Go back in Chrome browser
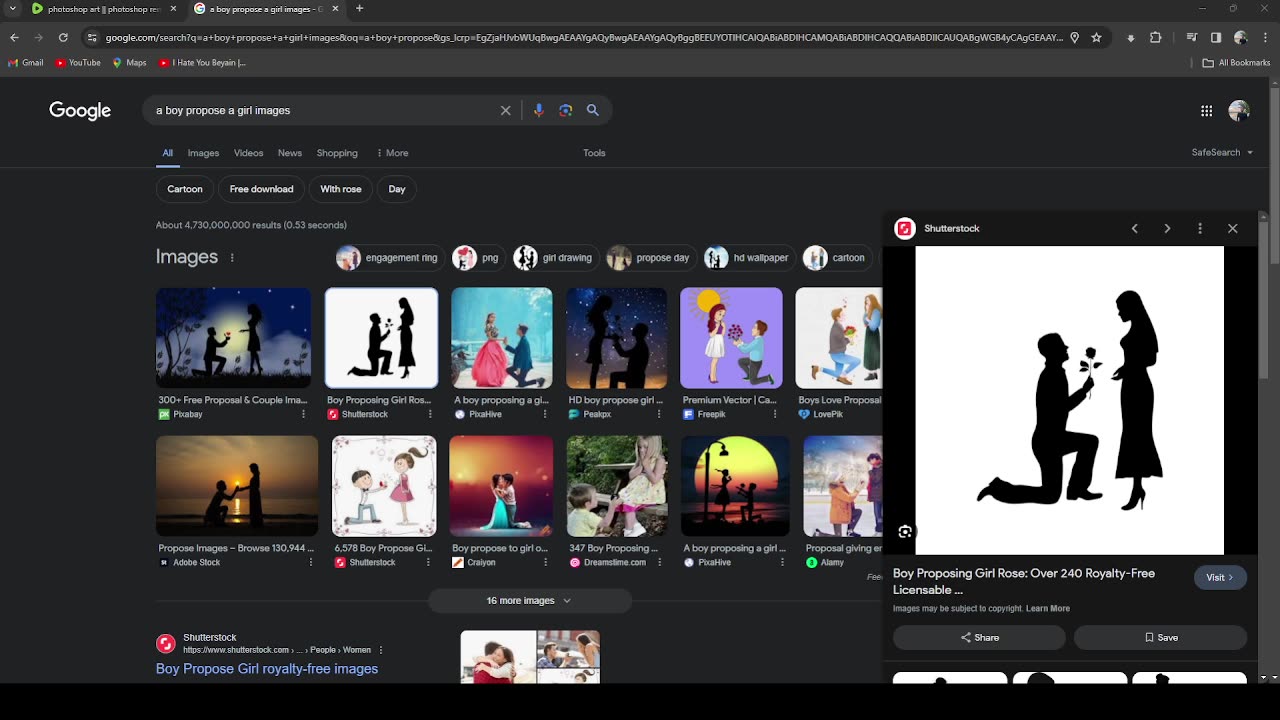The image size is (1280, 720). coord(14,38)
